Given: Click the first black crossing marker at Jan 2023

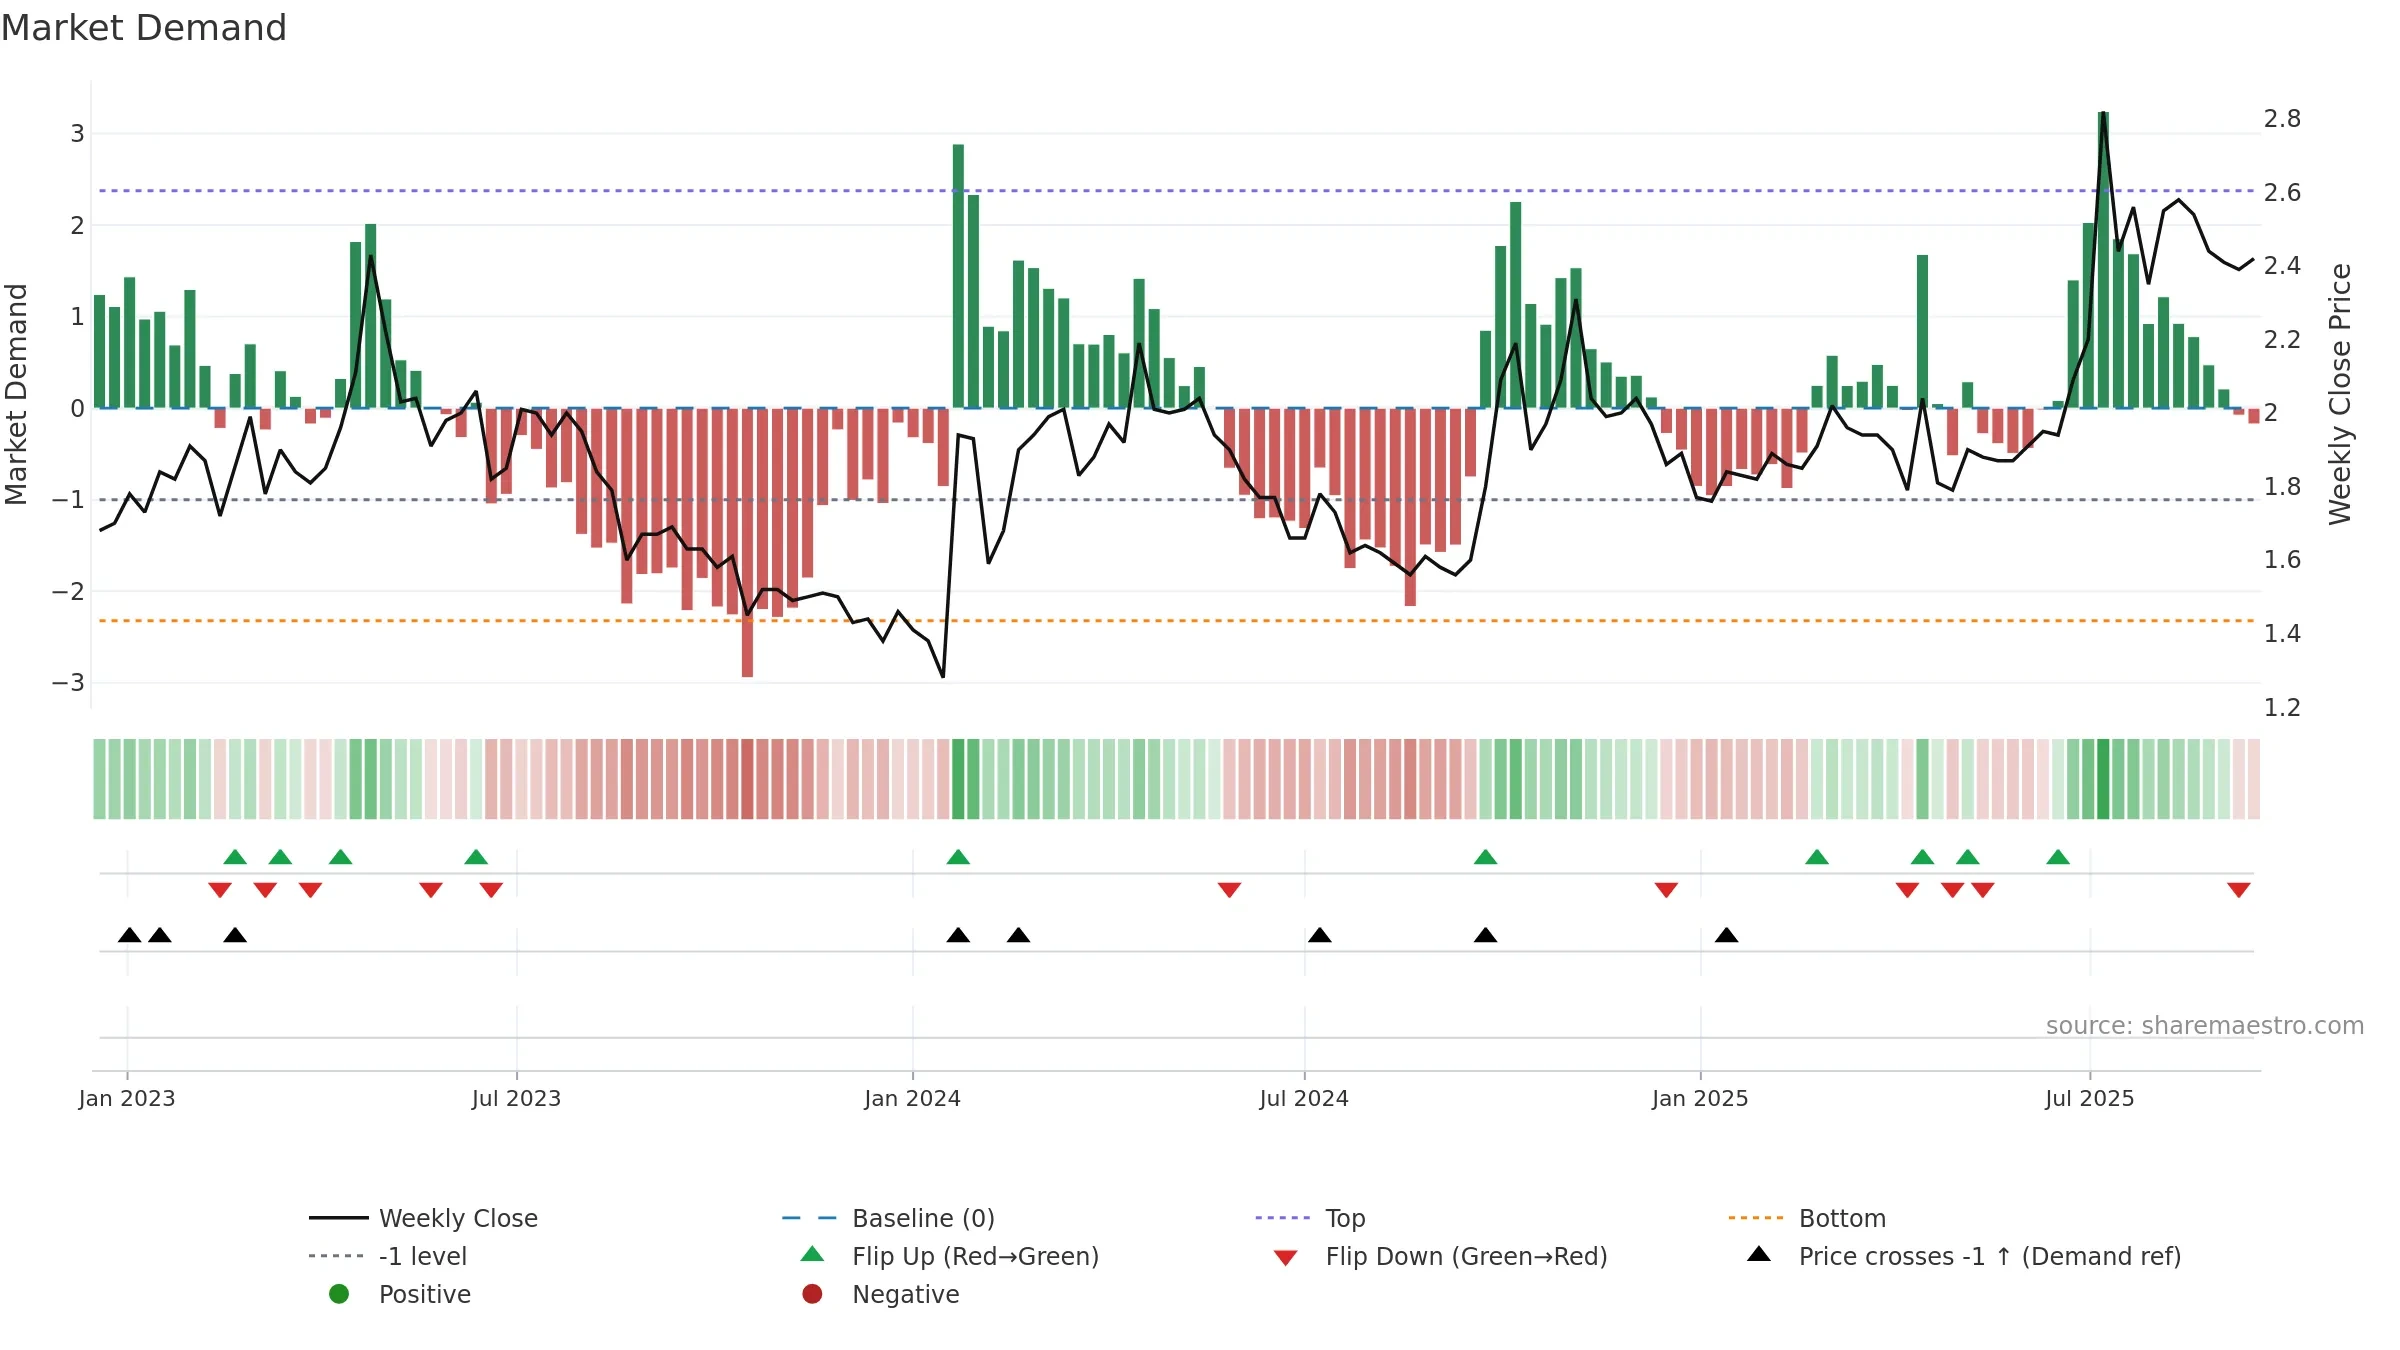Looking at the screenshot, I should coord(129,935).
